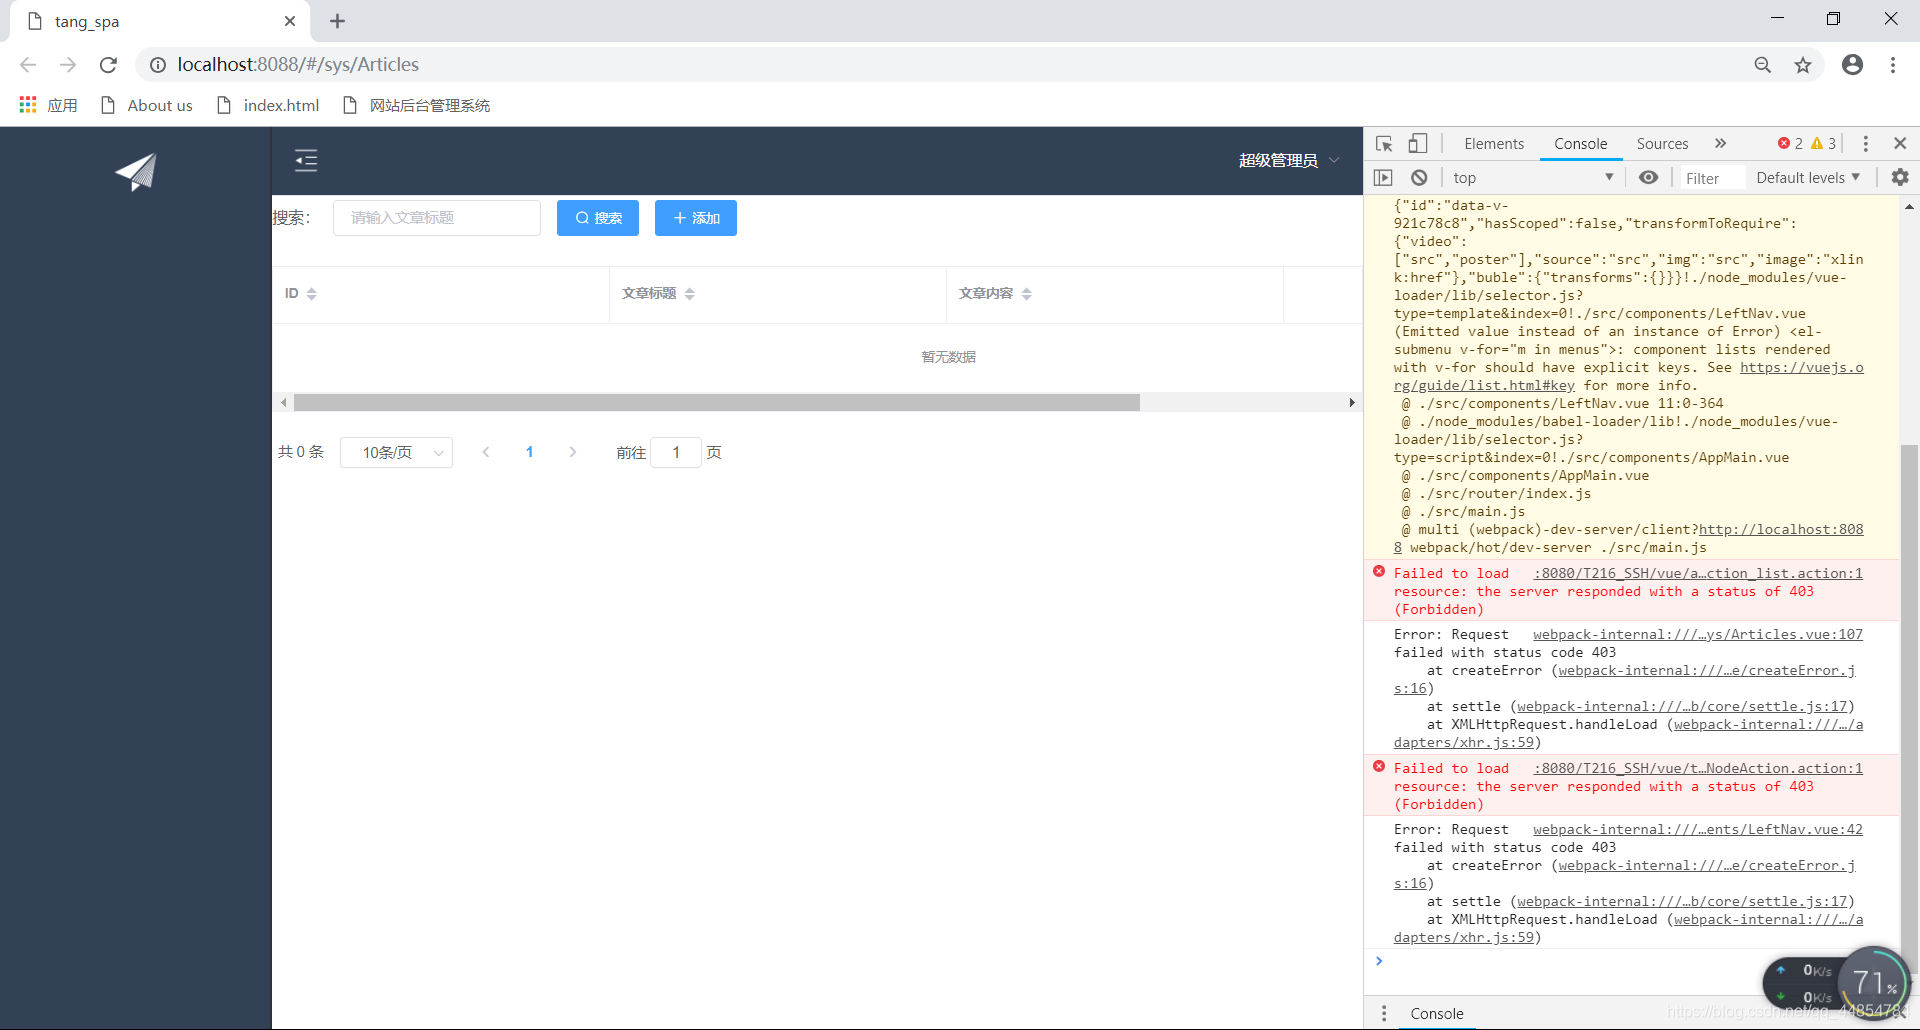Open the 超级管理员 user dropdown
The width and height of the screenshot is (1920, 1030).
[1288, 160]
